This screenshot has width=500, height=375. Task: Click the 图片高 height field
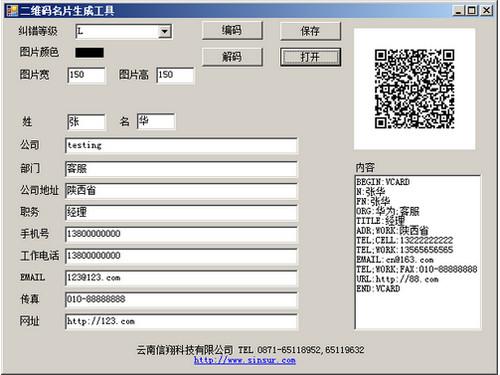[x=175, y=75]
